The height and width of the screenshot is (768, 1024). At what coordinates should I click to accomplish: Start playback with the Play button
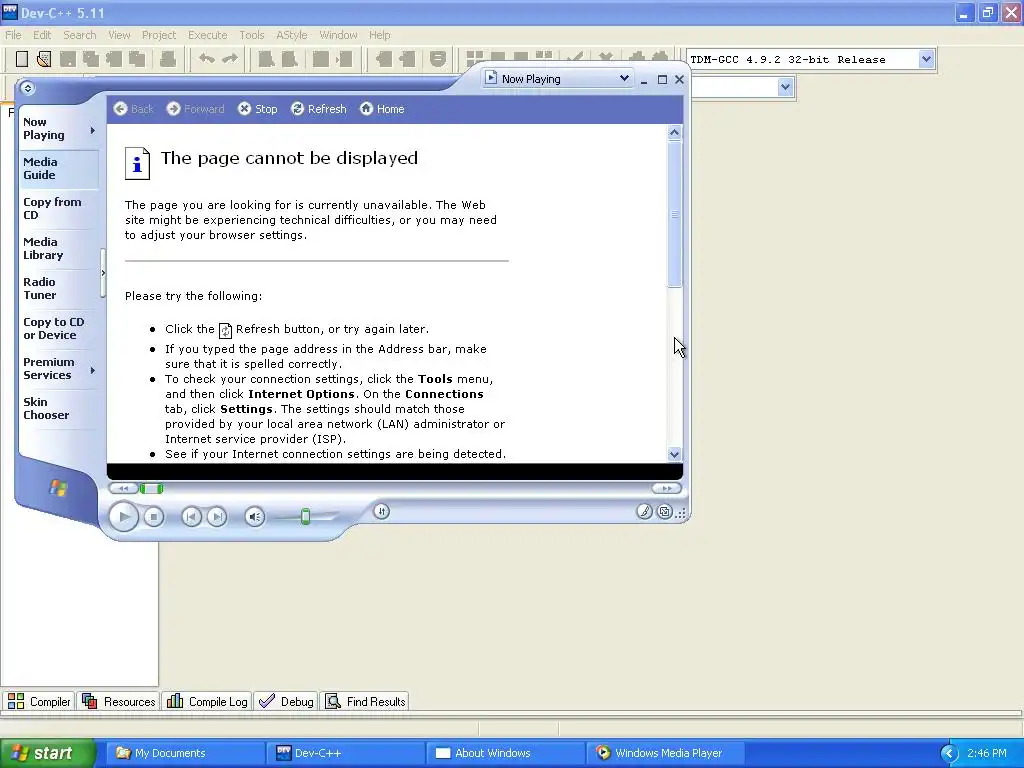(x=123, y=517)
